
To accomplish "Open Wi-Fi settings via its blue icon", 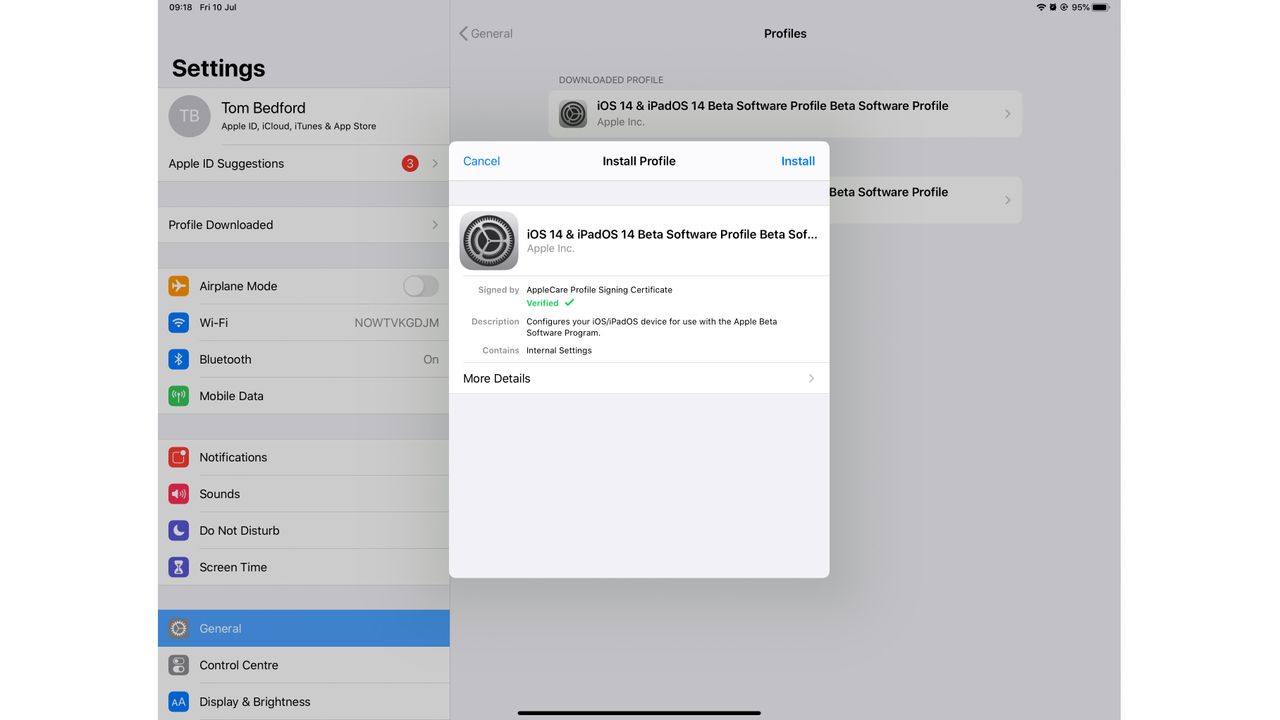I will click(179, 323).
